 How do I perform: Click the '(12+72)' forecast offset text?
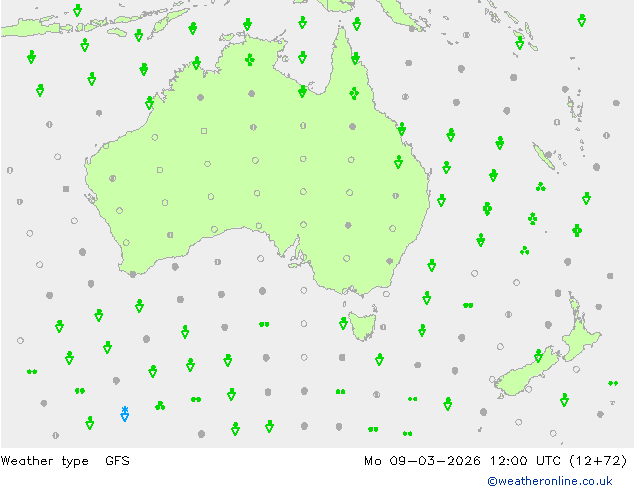[598, 461]
